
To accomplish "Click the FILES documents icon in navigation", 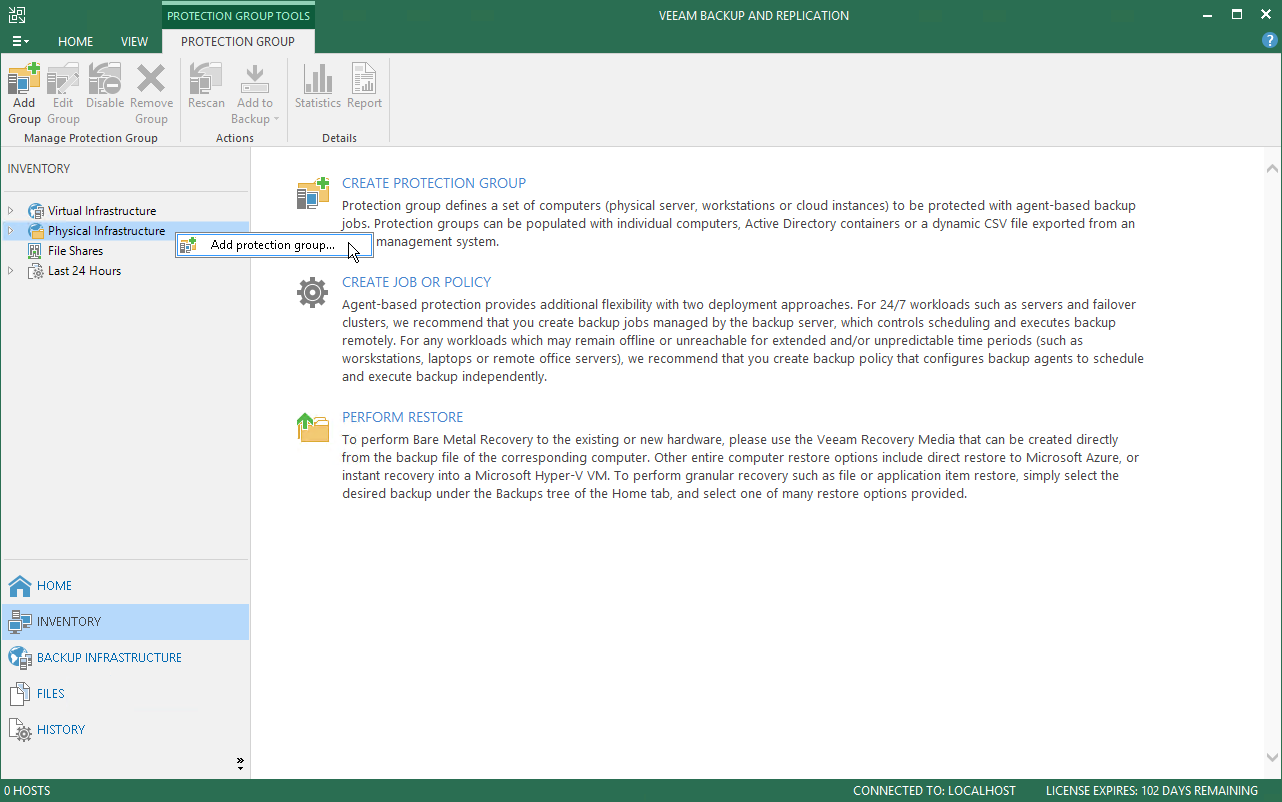I will pos(20,694).
